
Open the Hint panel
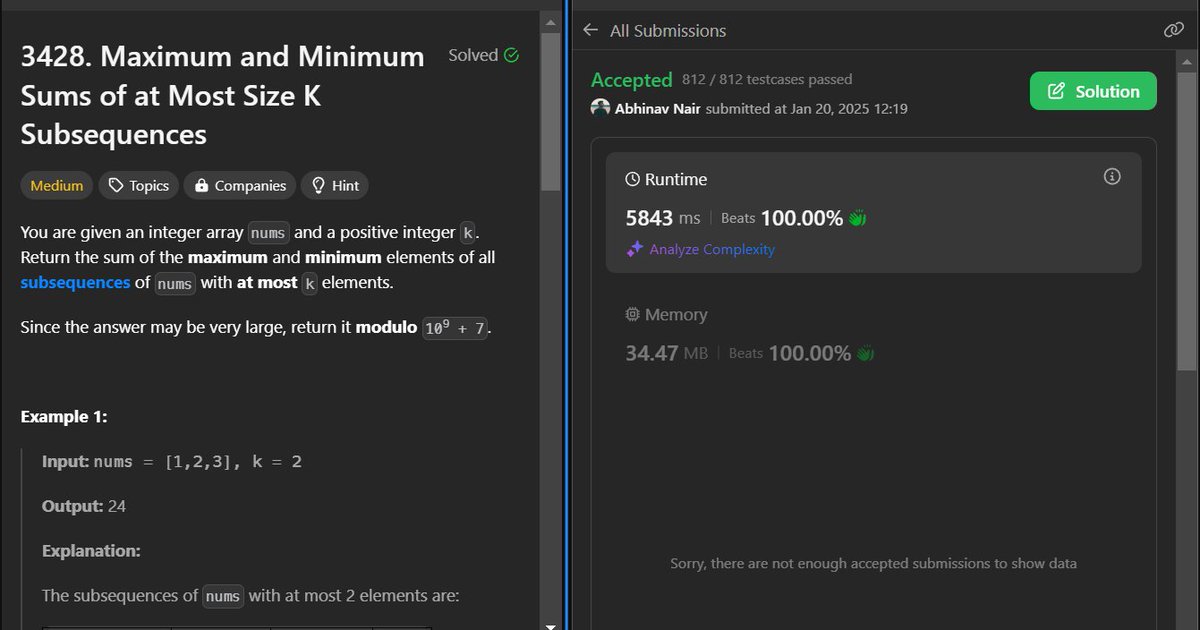334,185
